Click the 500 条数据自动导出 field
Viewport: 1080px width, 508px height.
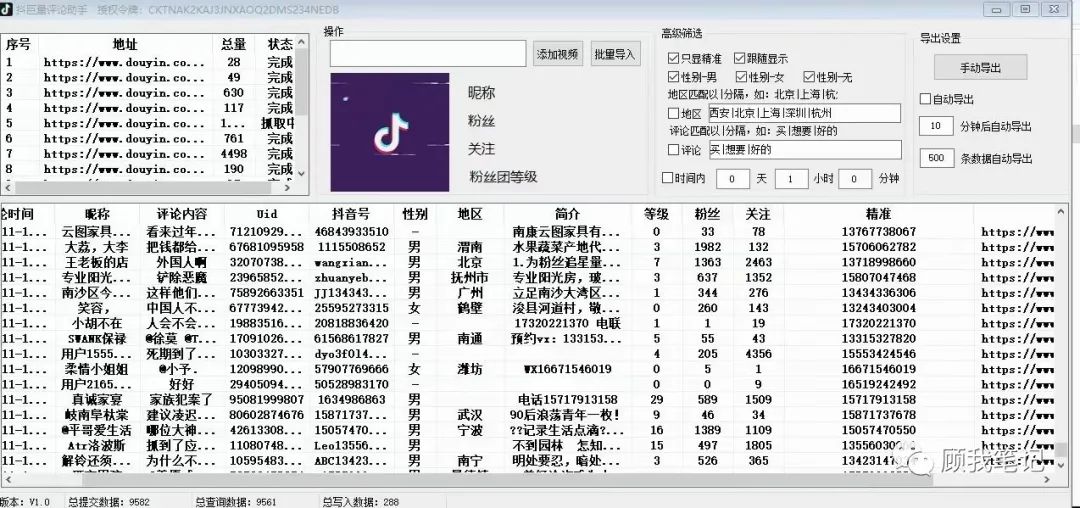pos(937,158)
